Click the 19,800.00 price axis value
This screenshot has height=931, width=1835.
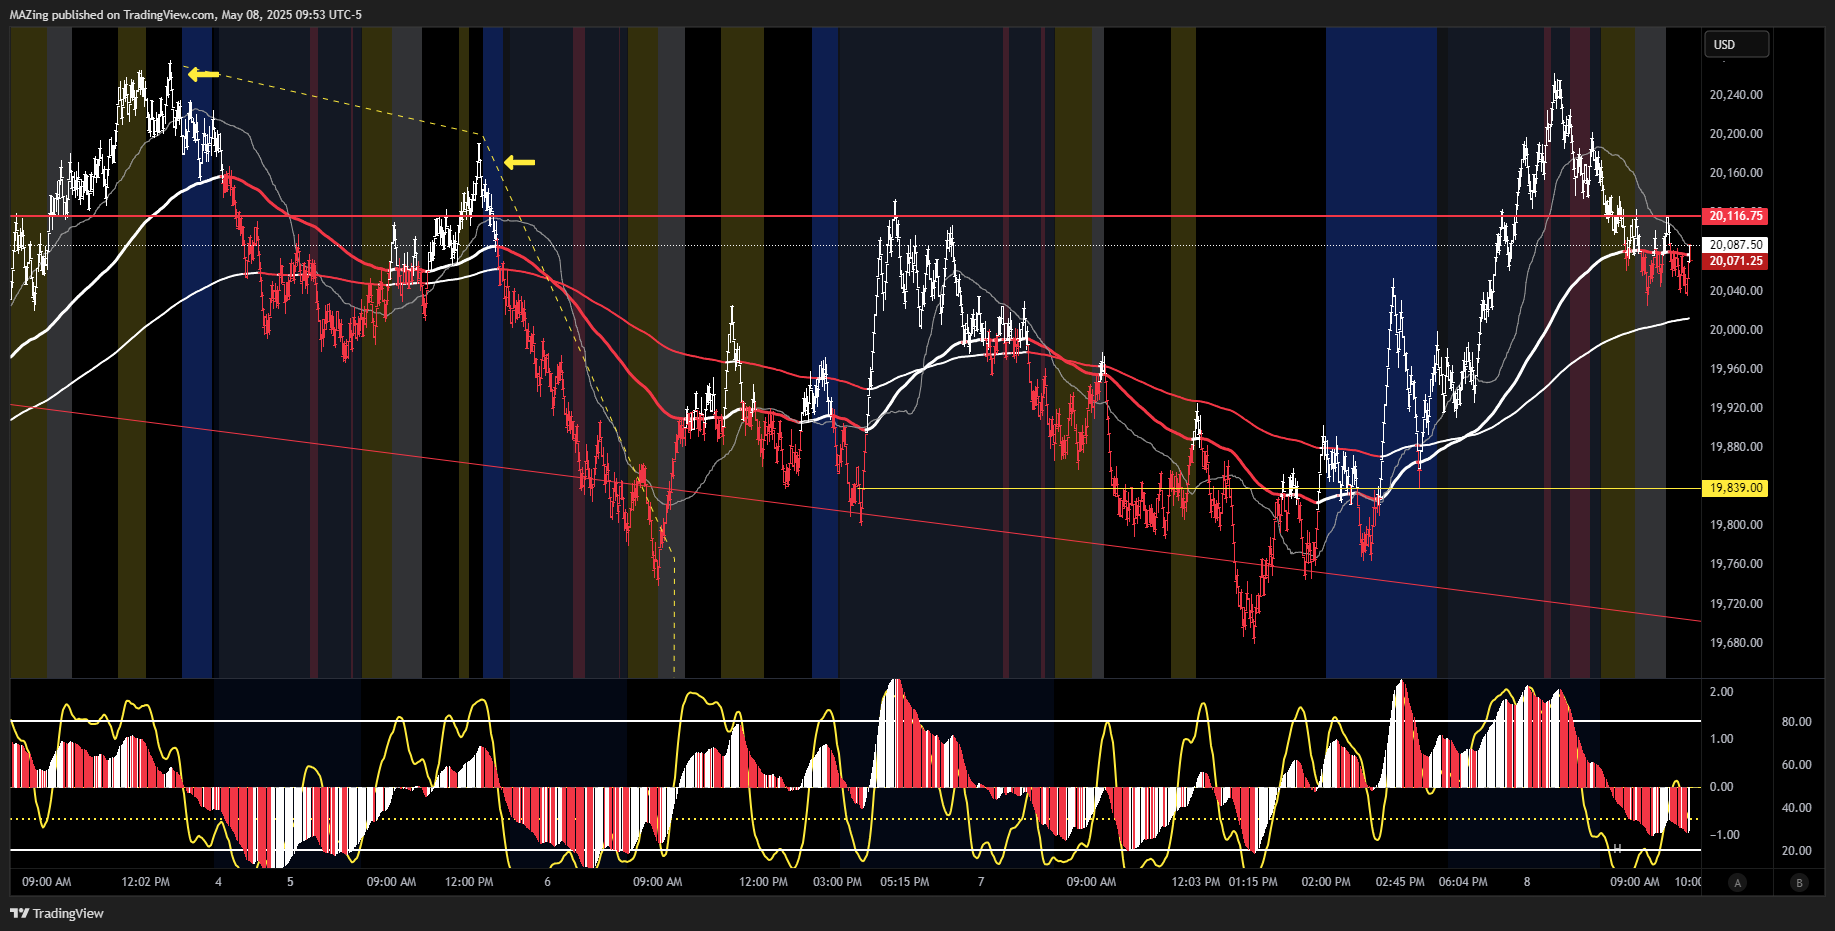pyautogui.click(x=1736, y=525)
